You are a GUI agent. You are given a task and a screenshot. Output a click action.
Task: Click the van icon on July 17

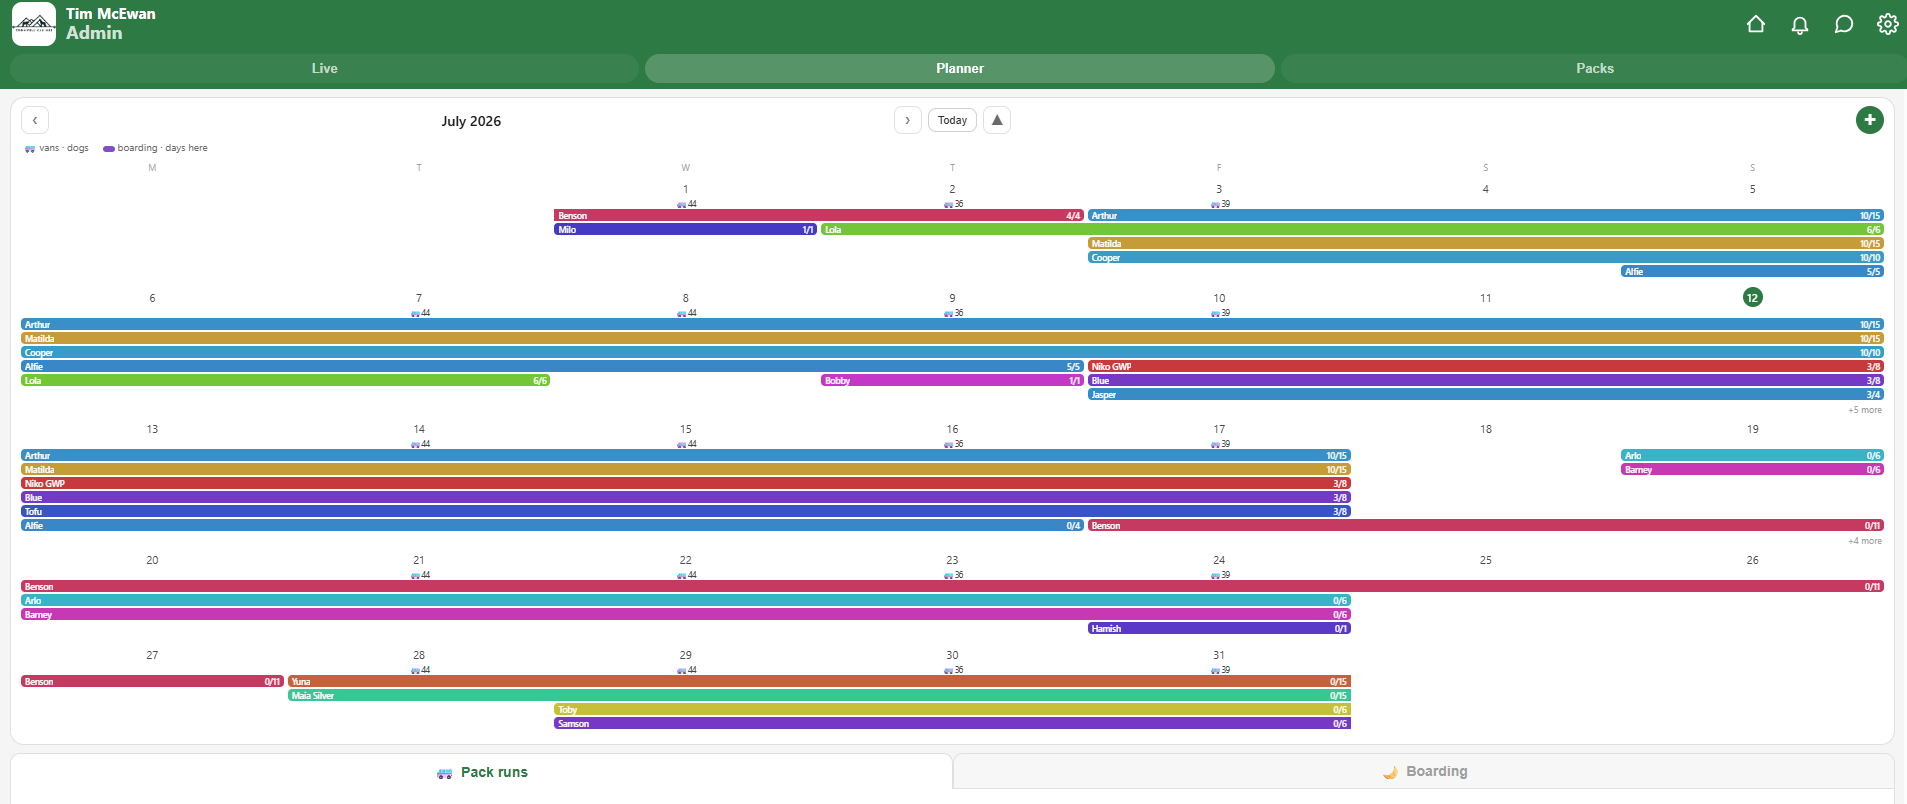coord(1215,444)
